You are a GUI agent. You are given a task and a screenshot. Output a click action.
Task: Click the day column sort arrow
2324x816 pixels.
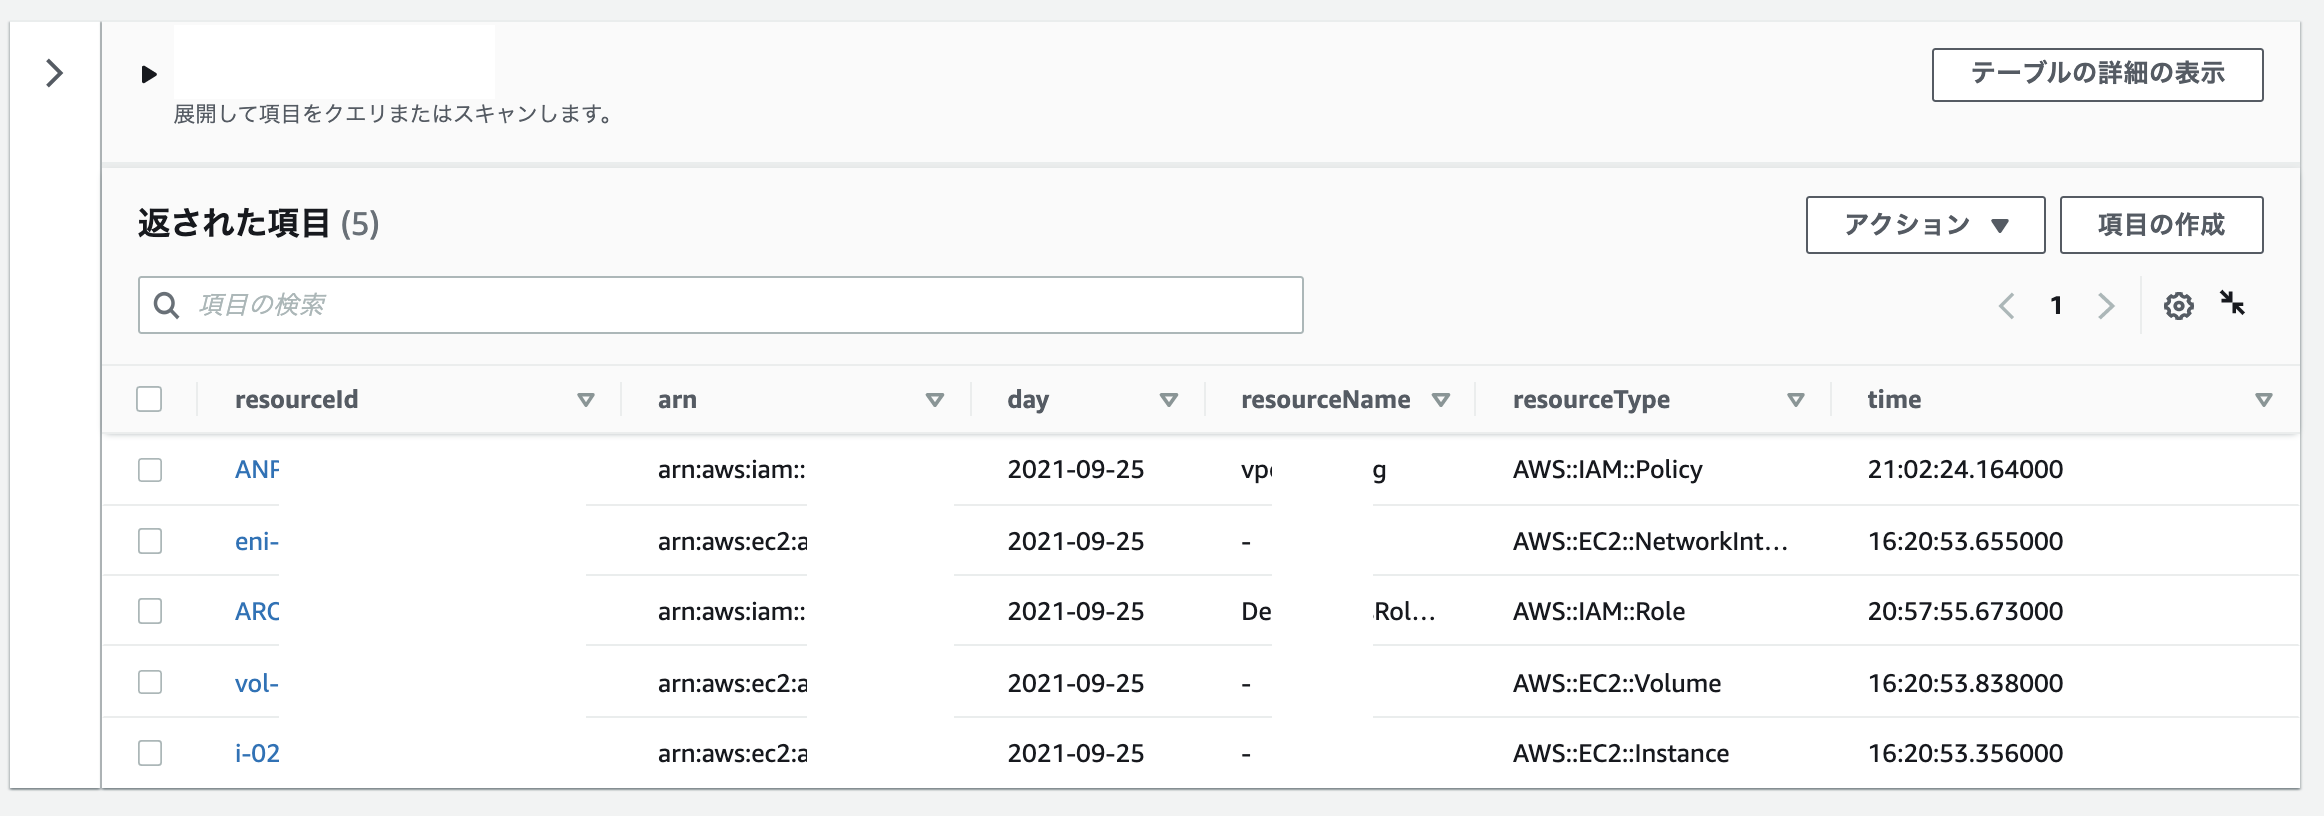click(1168, 400)
